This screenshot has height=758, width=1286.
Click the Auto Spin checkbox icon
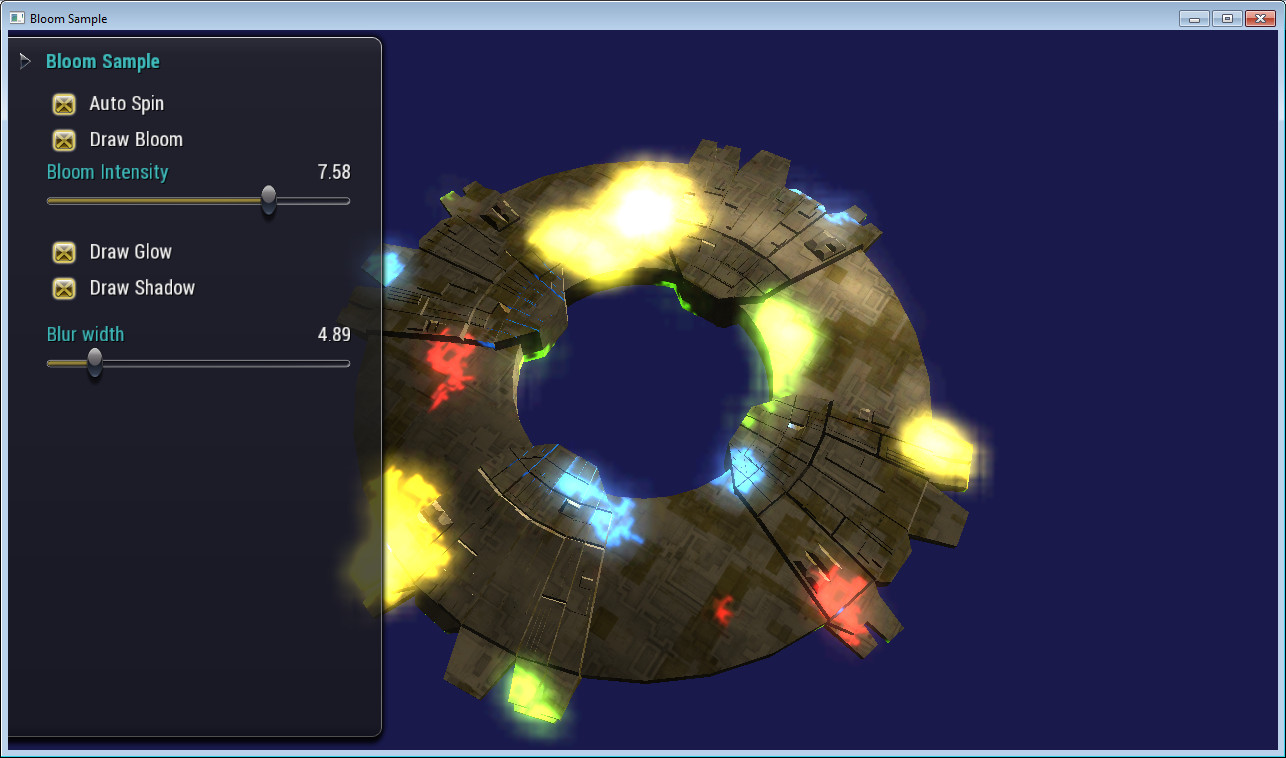click(x=64, y=104)
